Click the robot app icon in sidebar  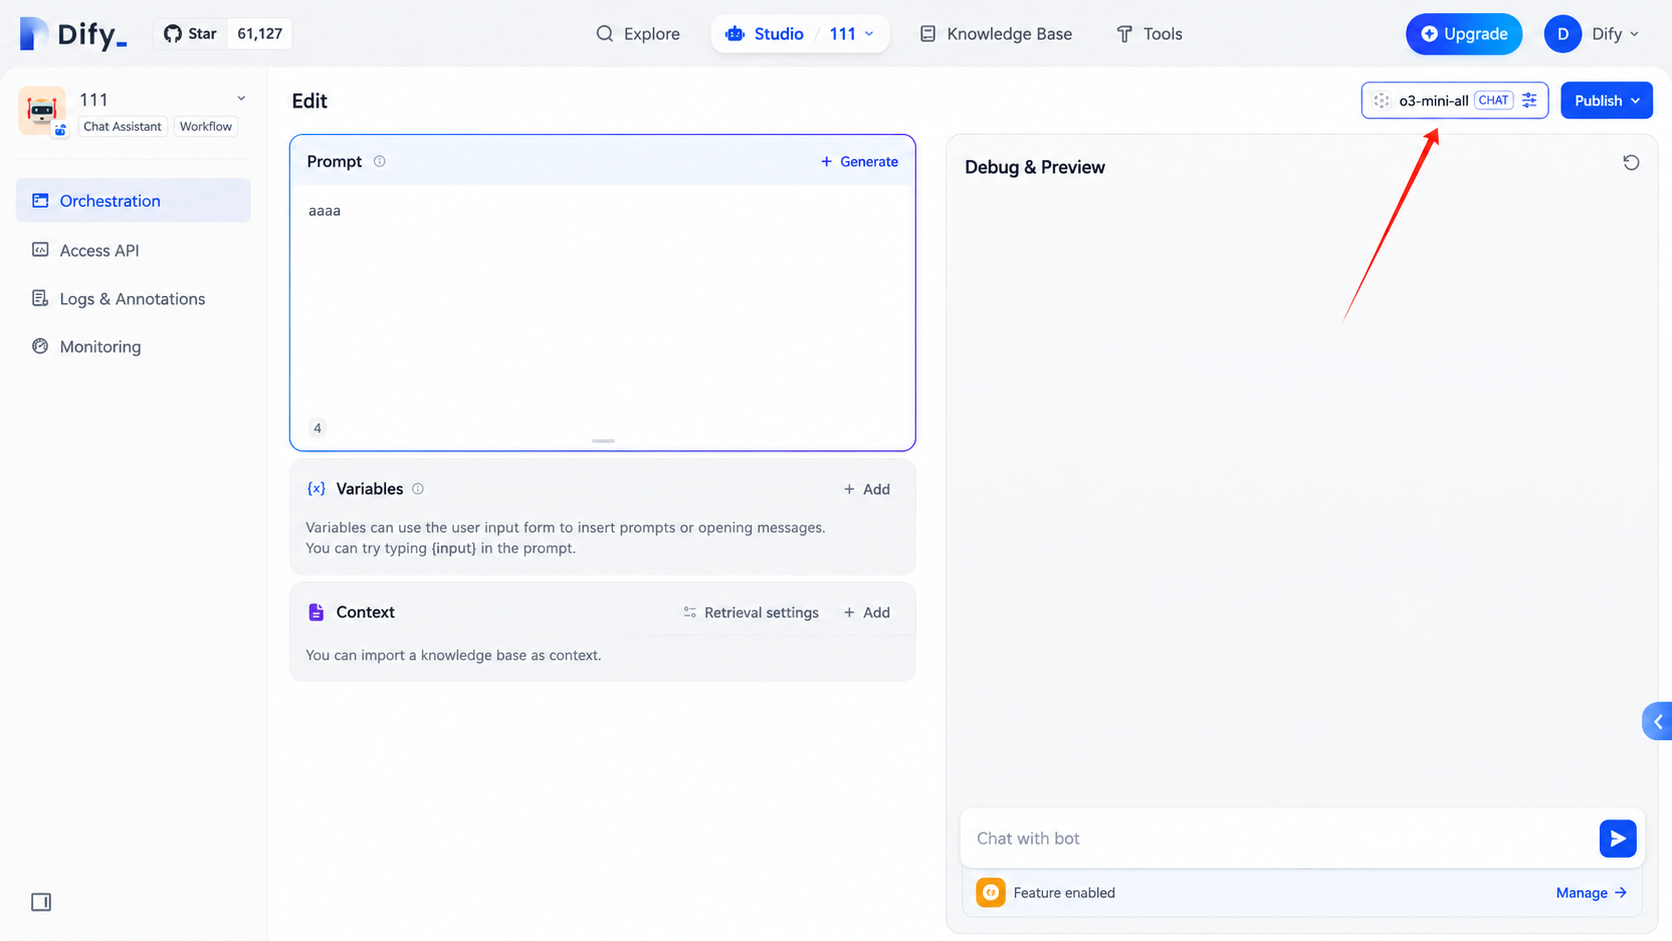click(42, 110)
